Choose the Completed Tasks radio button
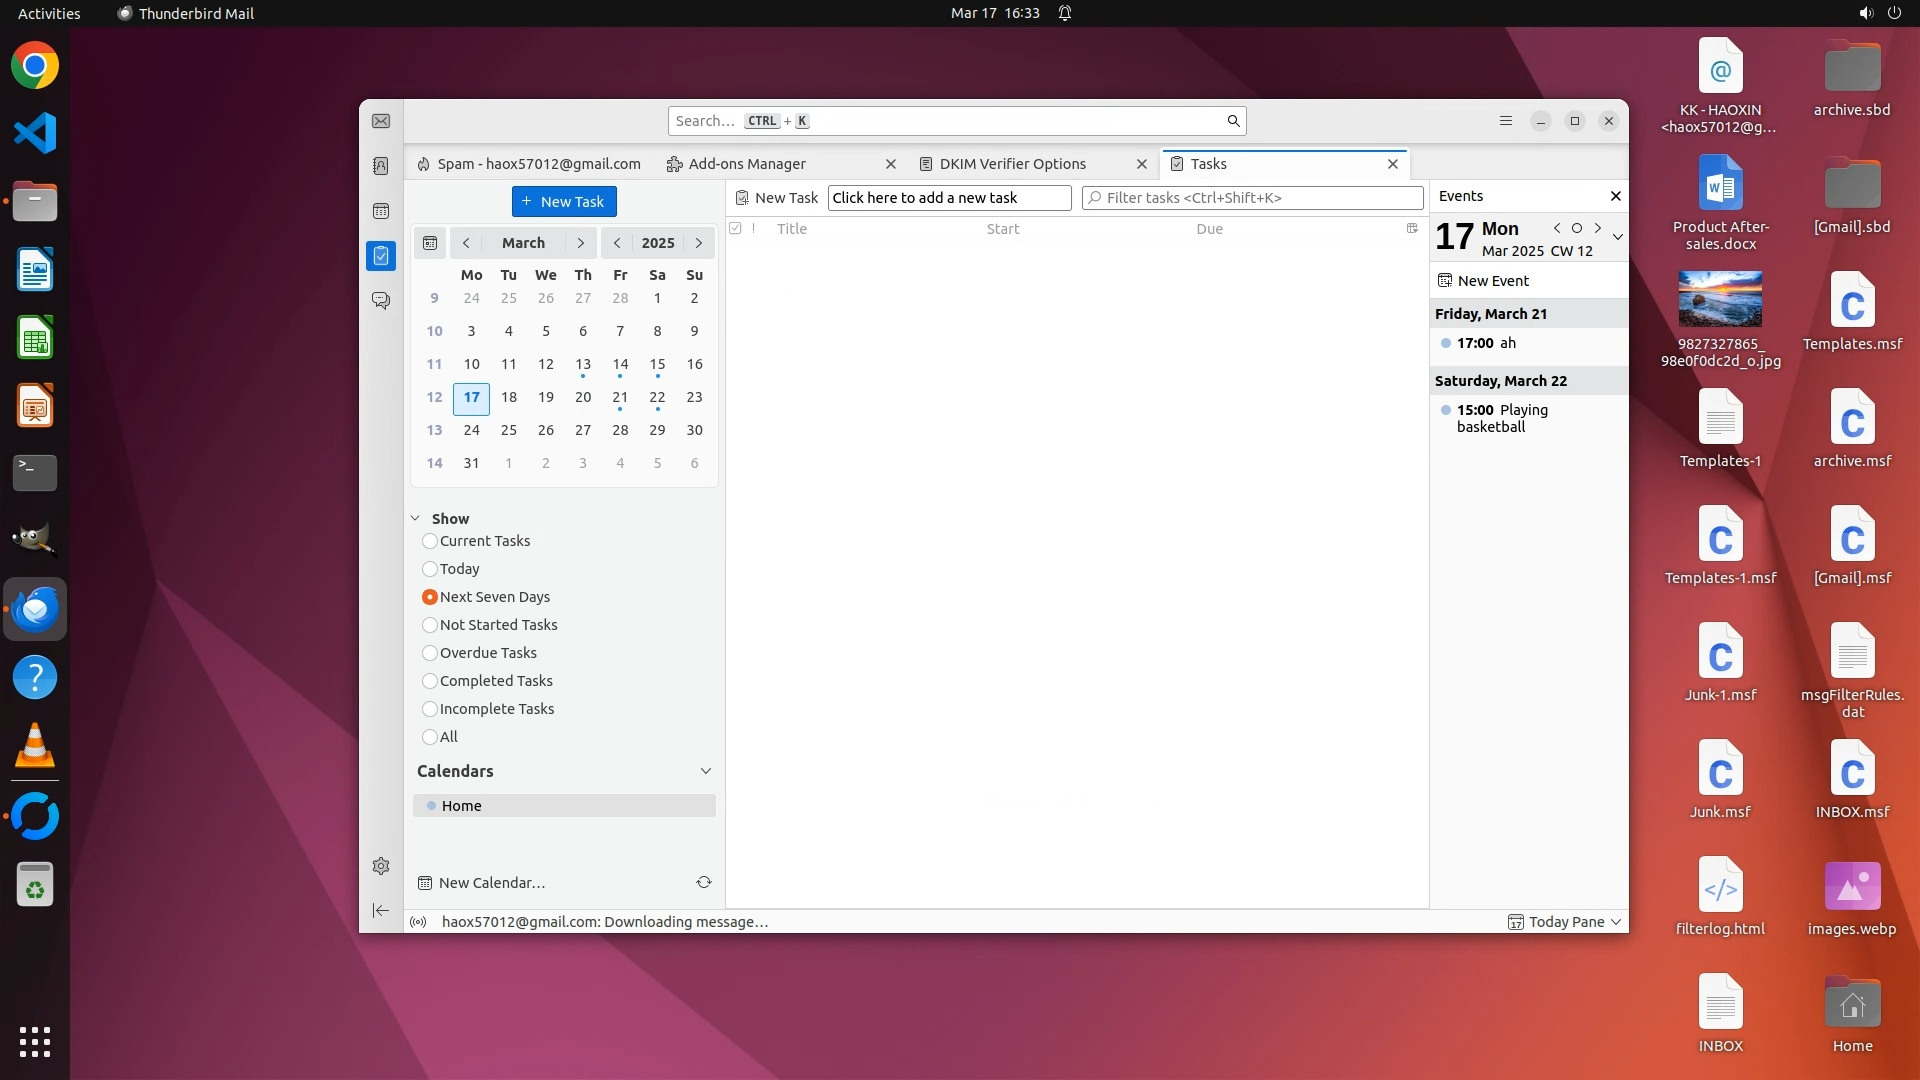The width and height of the screenshot is (1920, 1080). click(x=430, y=681)
